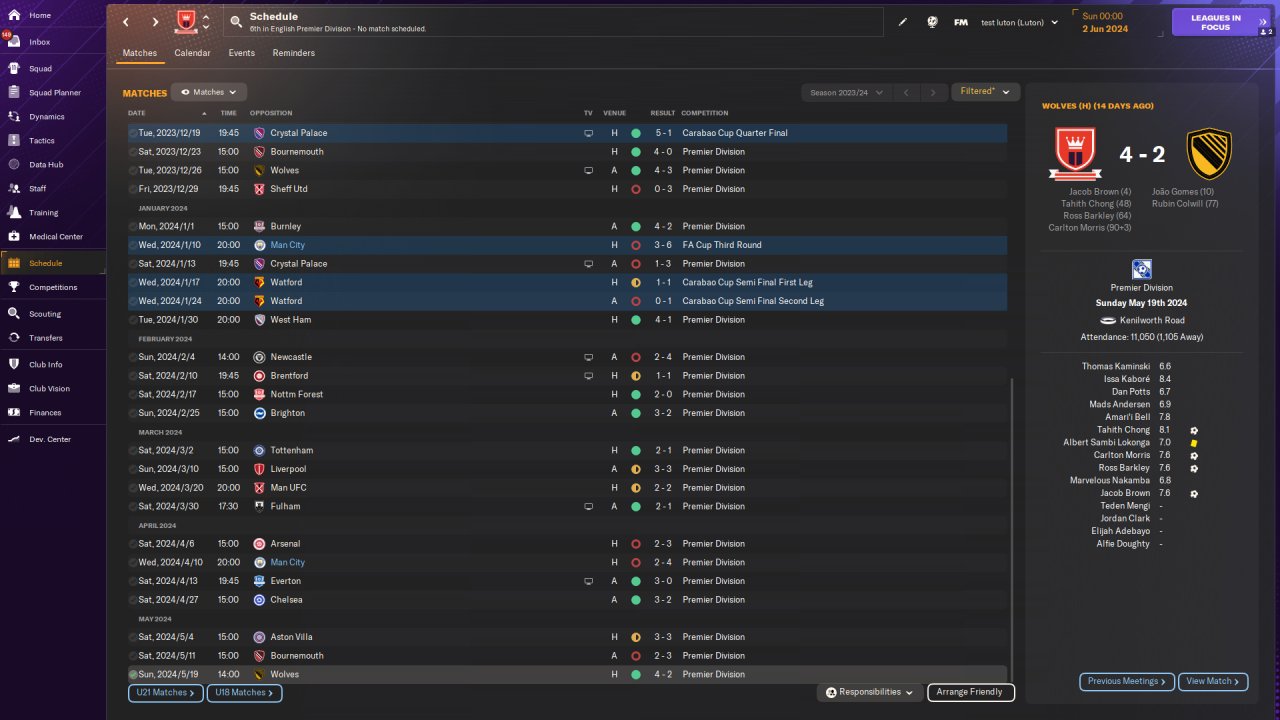Image resolution: width=1280 pixels, height=720 pixels.
Task: Switch to the Matches tab
Action: pos(140,53)
